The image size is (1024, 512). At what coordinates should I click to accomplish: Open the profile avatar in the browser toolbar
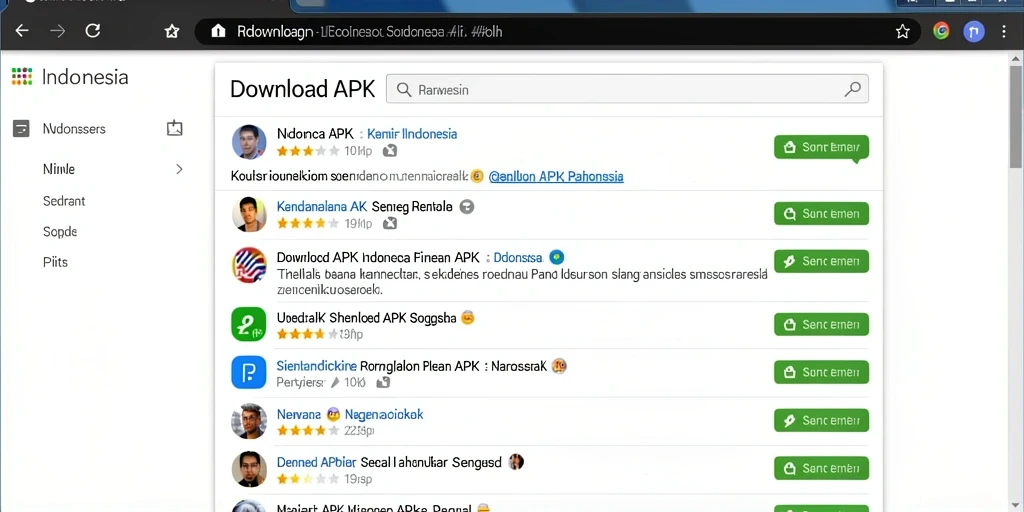[974, 31]
